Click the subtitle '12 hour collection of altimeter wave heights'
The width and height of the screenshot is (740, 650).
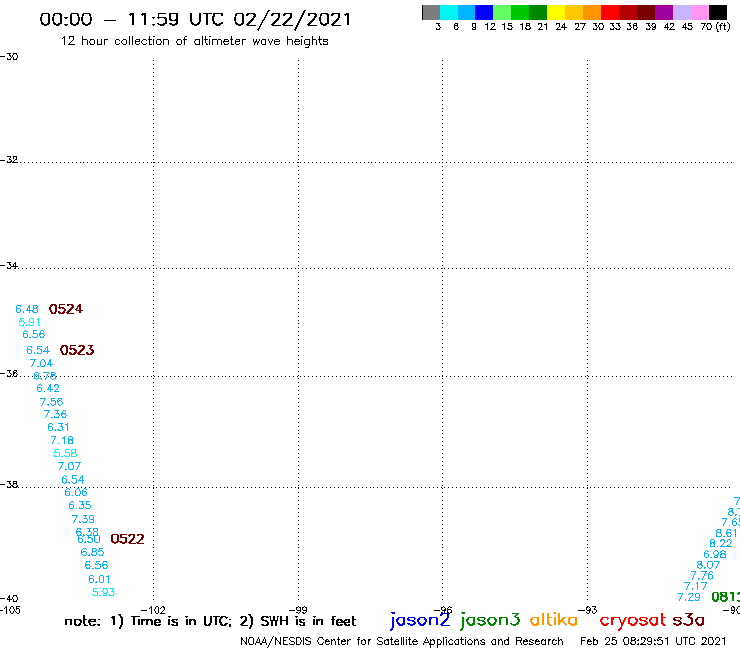pos(194,41)
